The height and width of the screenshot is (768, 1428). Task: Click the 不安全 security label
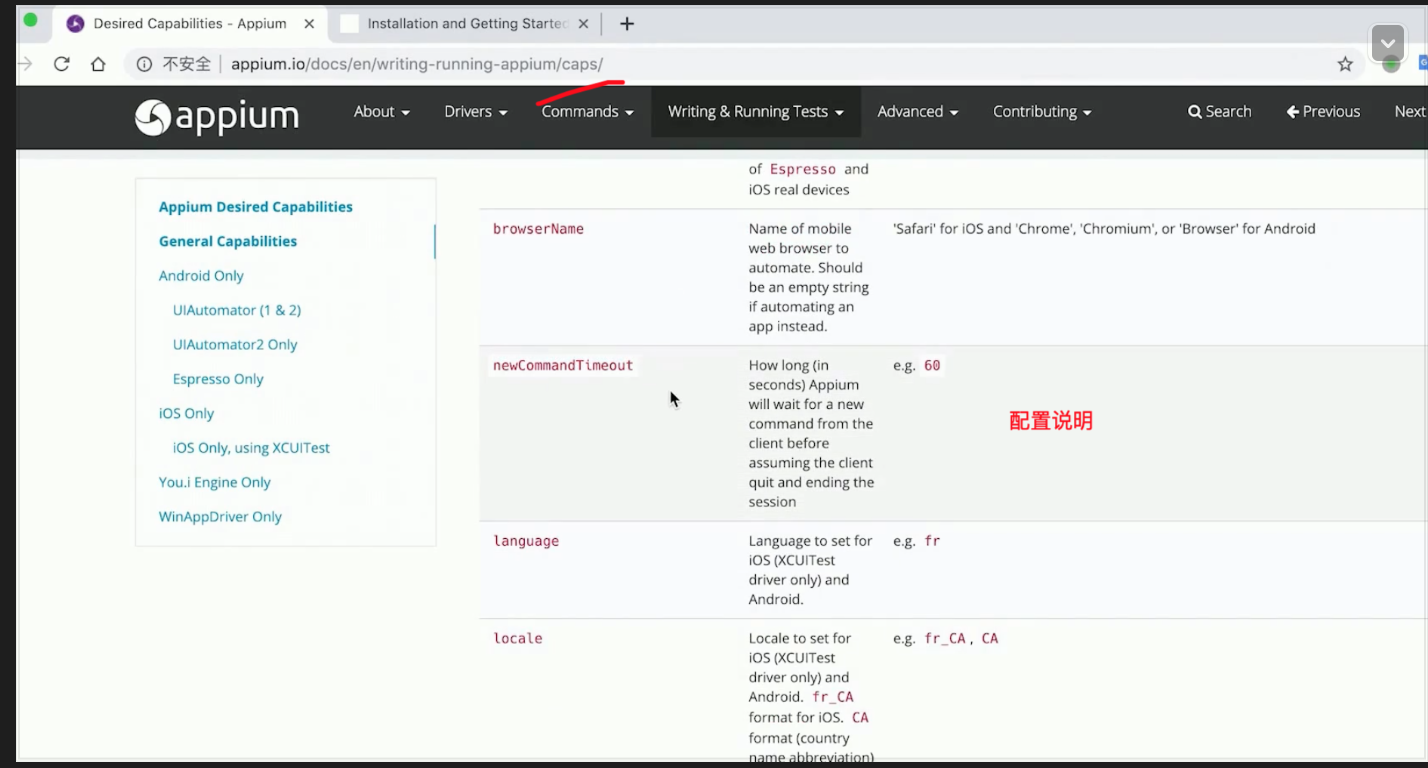[187, 64]
